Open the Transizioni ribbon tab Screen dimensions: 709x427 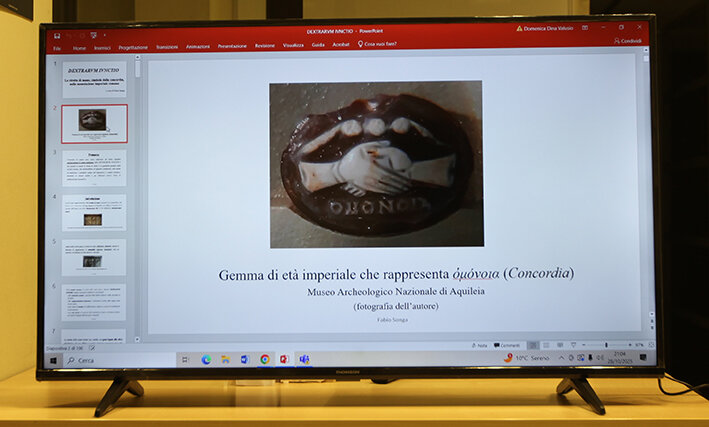(x=167, y=46)
